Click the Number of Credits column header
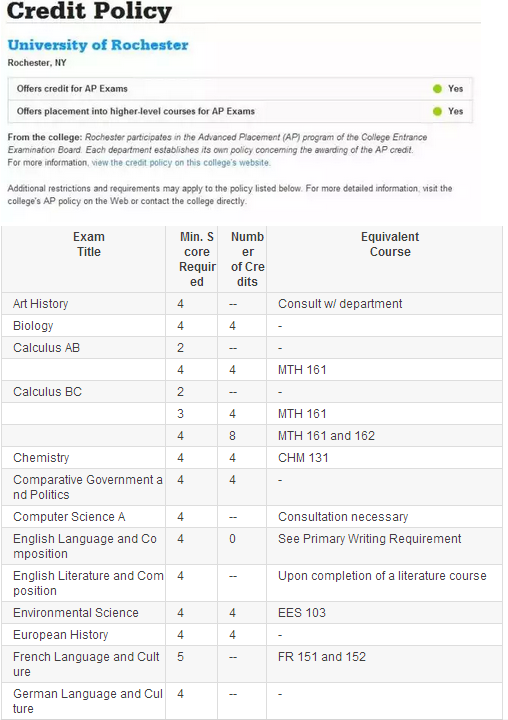Viewport: 508px width, 720px height. click(x=248, y=259)
